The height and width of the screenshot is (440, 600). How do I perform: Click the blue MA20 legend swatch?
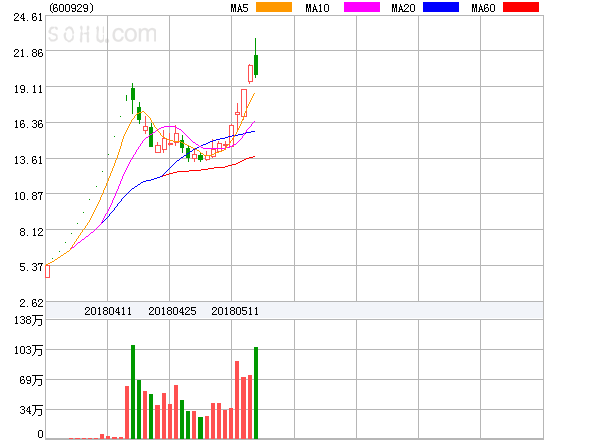tap(441, 7)
